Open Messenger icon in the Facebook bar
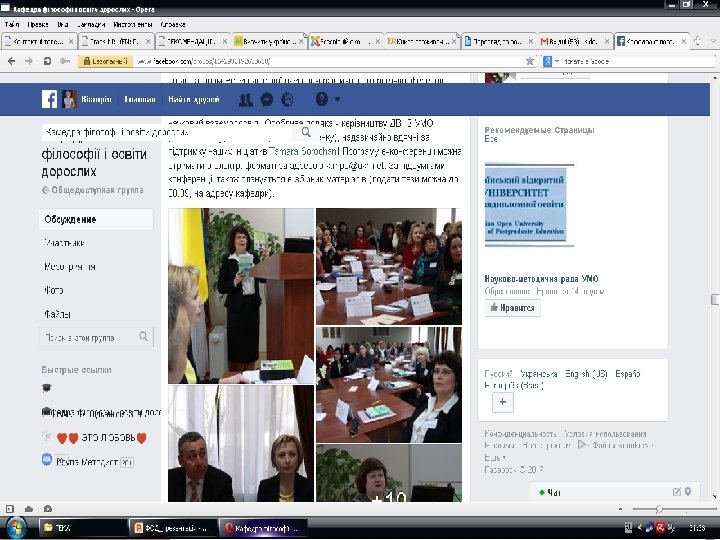This screenshot has height=540, width=720. (x=267, y=99)
